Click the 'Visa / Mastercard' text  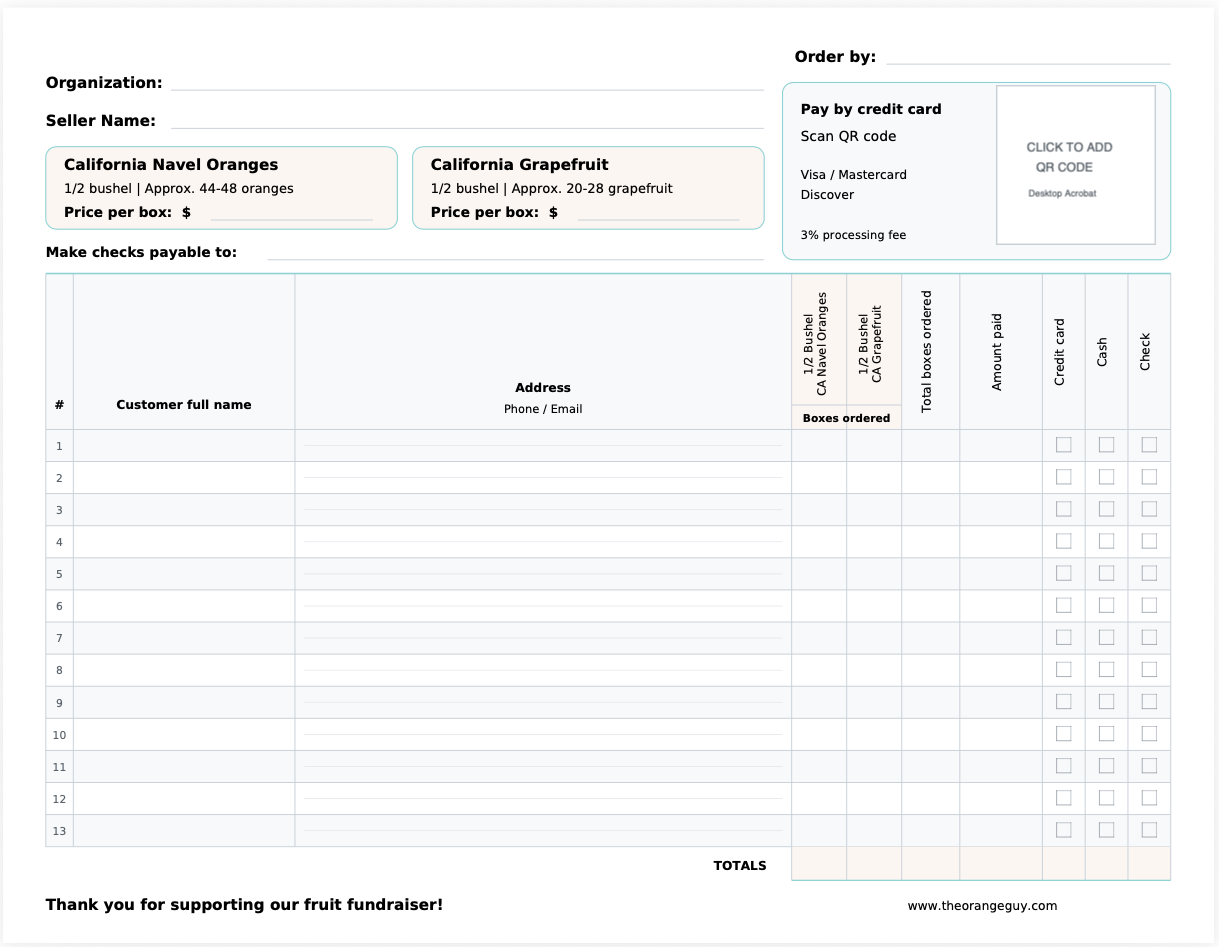point(853,175)
